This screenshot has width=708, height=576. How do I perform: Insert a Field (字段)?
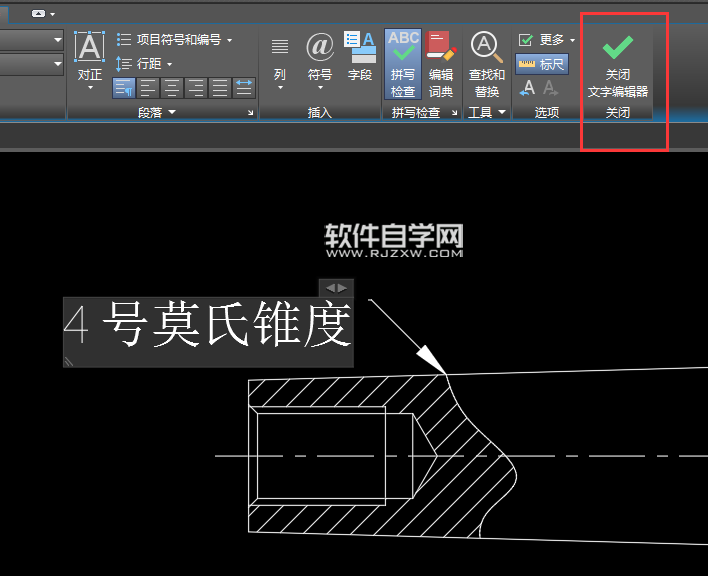[360, 56]
